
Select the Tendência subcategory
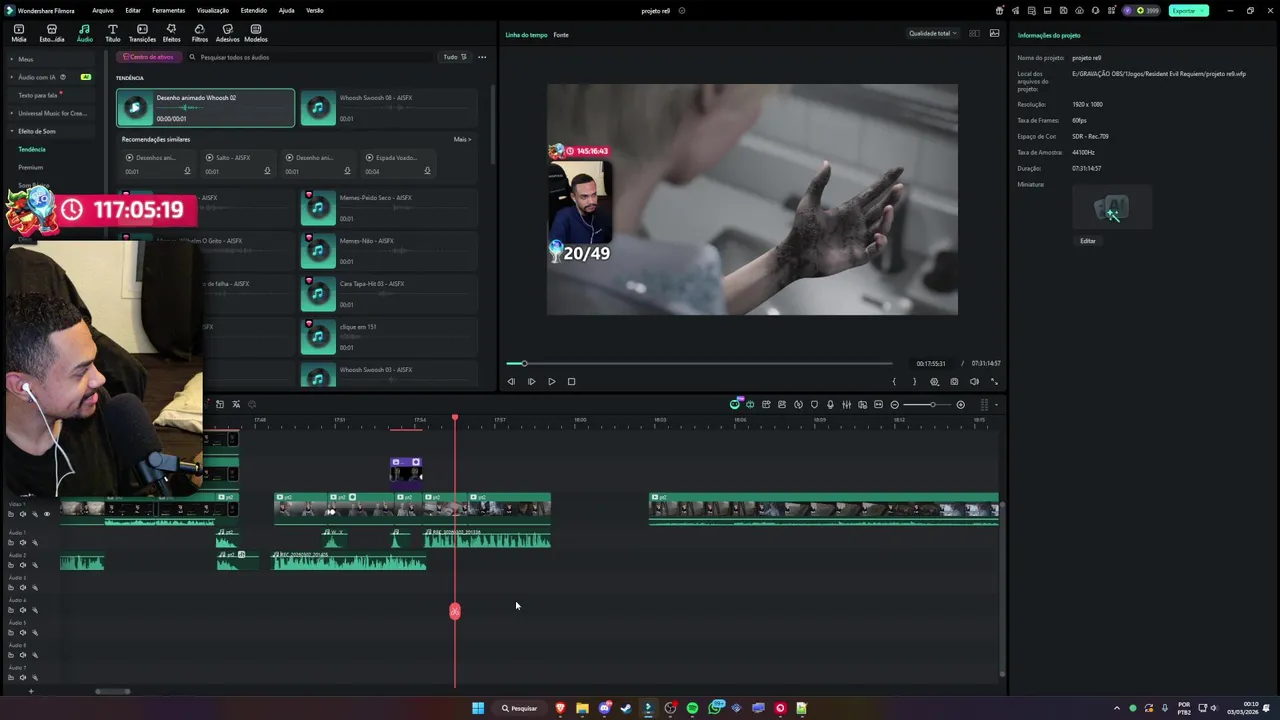point(32,149)
